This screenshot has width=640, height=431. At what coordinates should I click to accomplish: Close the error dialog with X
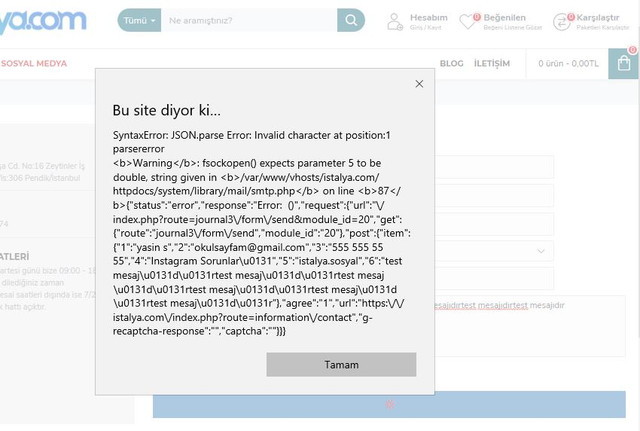click(419, 84)
